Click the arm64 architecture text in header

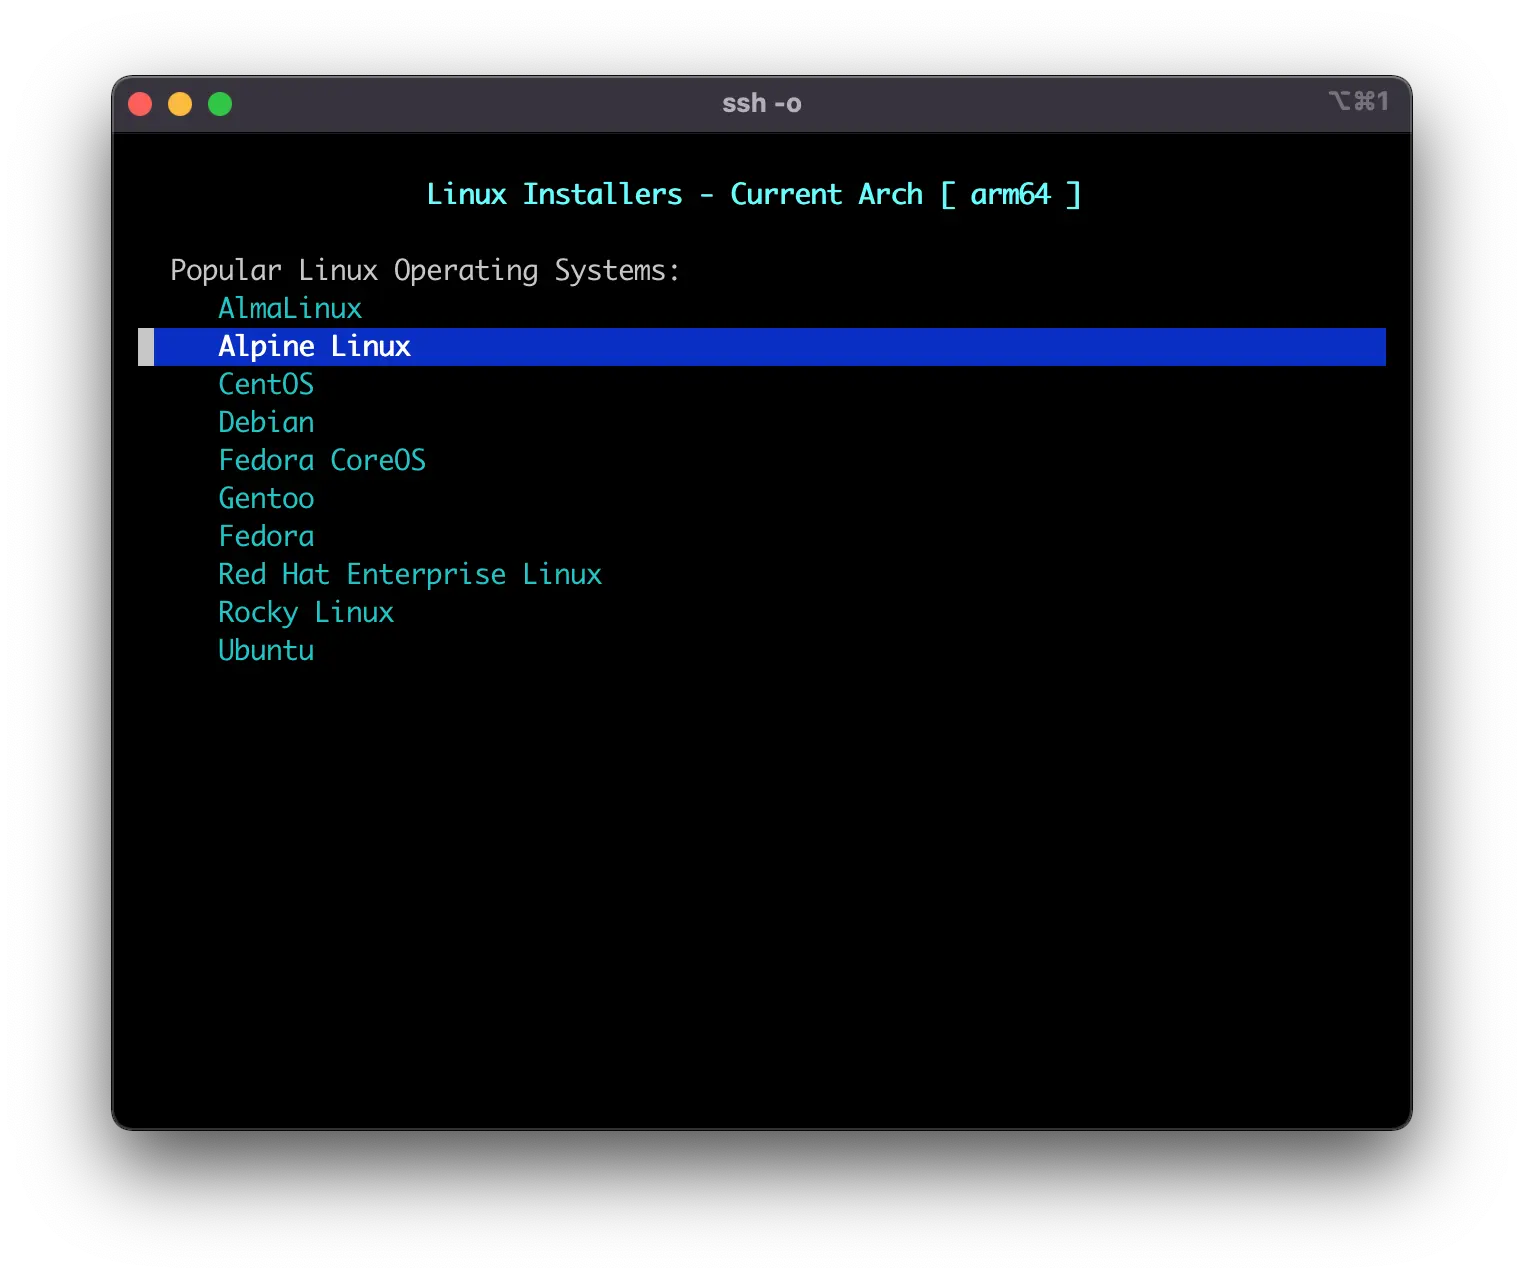[x=1010, y=194]
